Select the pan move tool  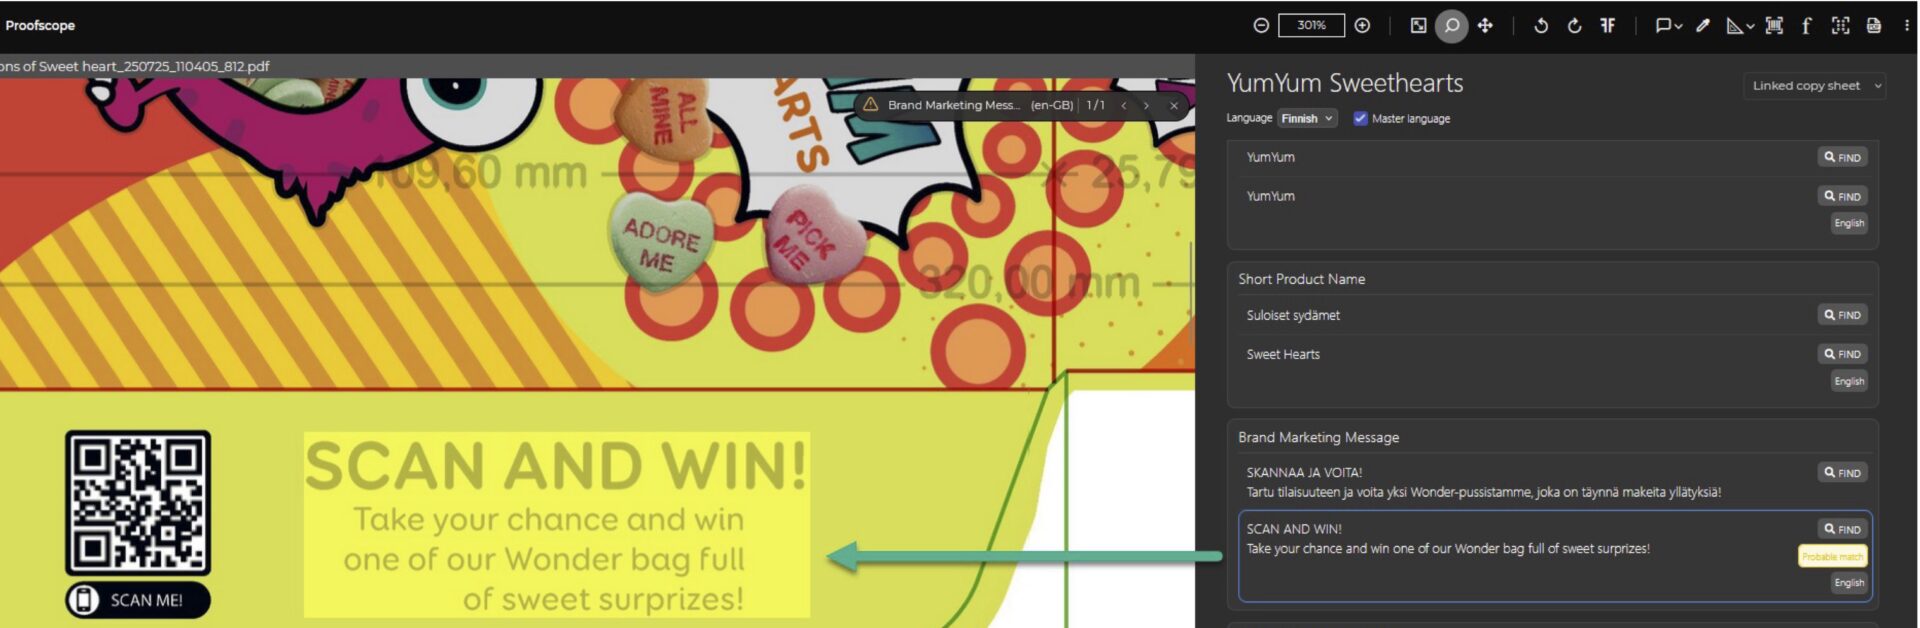point(1485,26)
